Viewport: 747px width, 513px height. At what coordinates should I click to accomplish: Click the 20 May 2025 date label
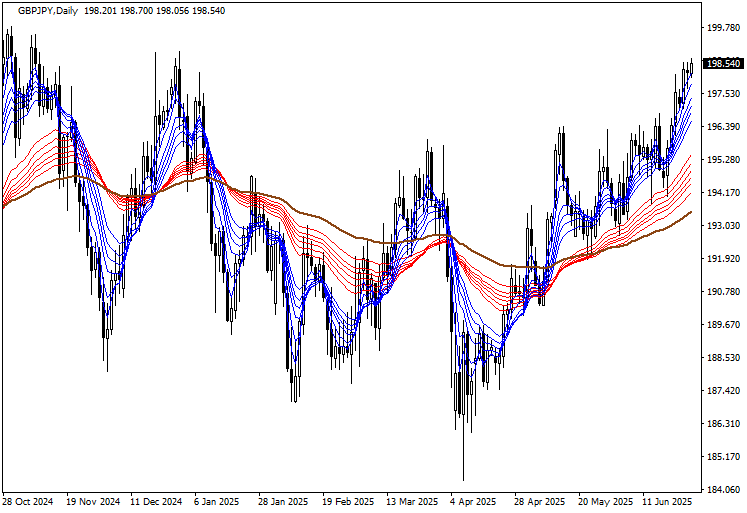click(x=606, y=502)
